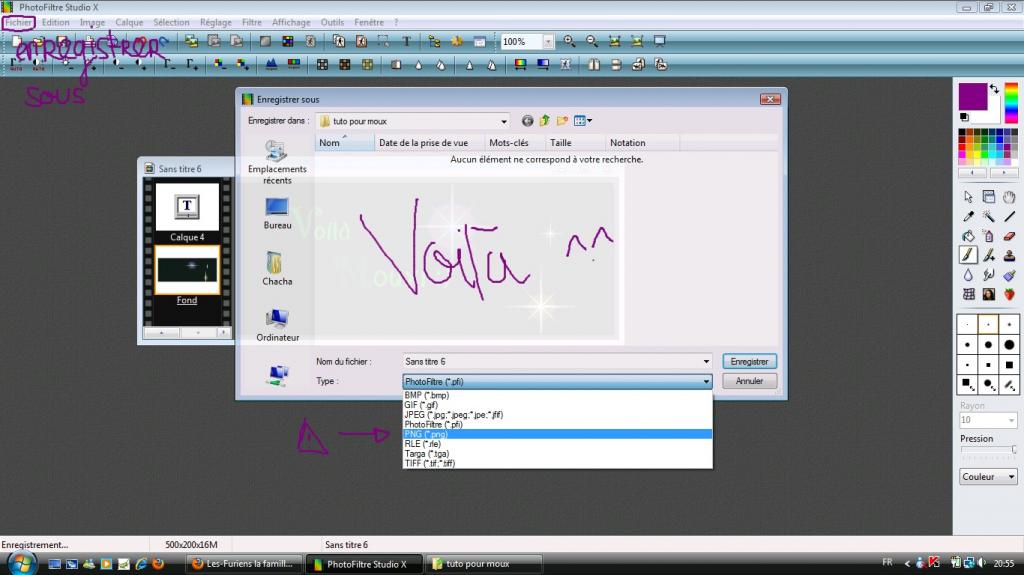Go to Ordinateur in the places bar
Viewport: 1024px width, 575px height.
click(x=277, y=325)
